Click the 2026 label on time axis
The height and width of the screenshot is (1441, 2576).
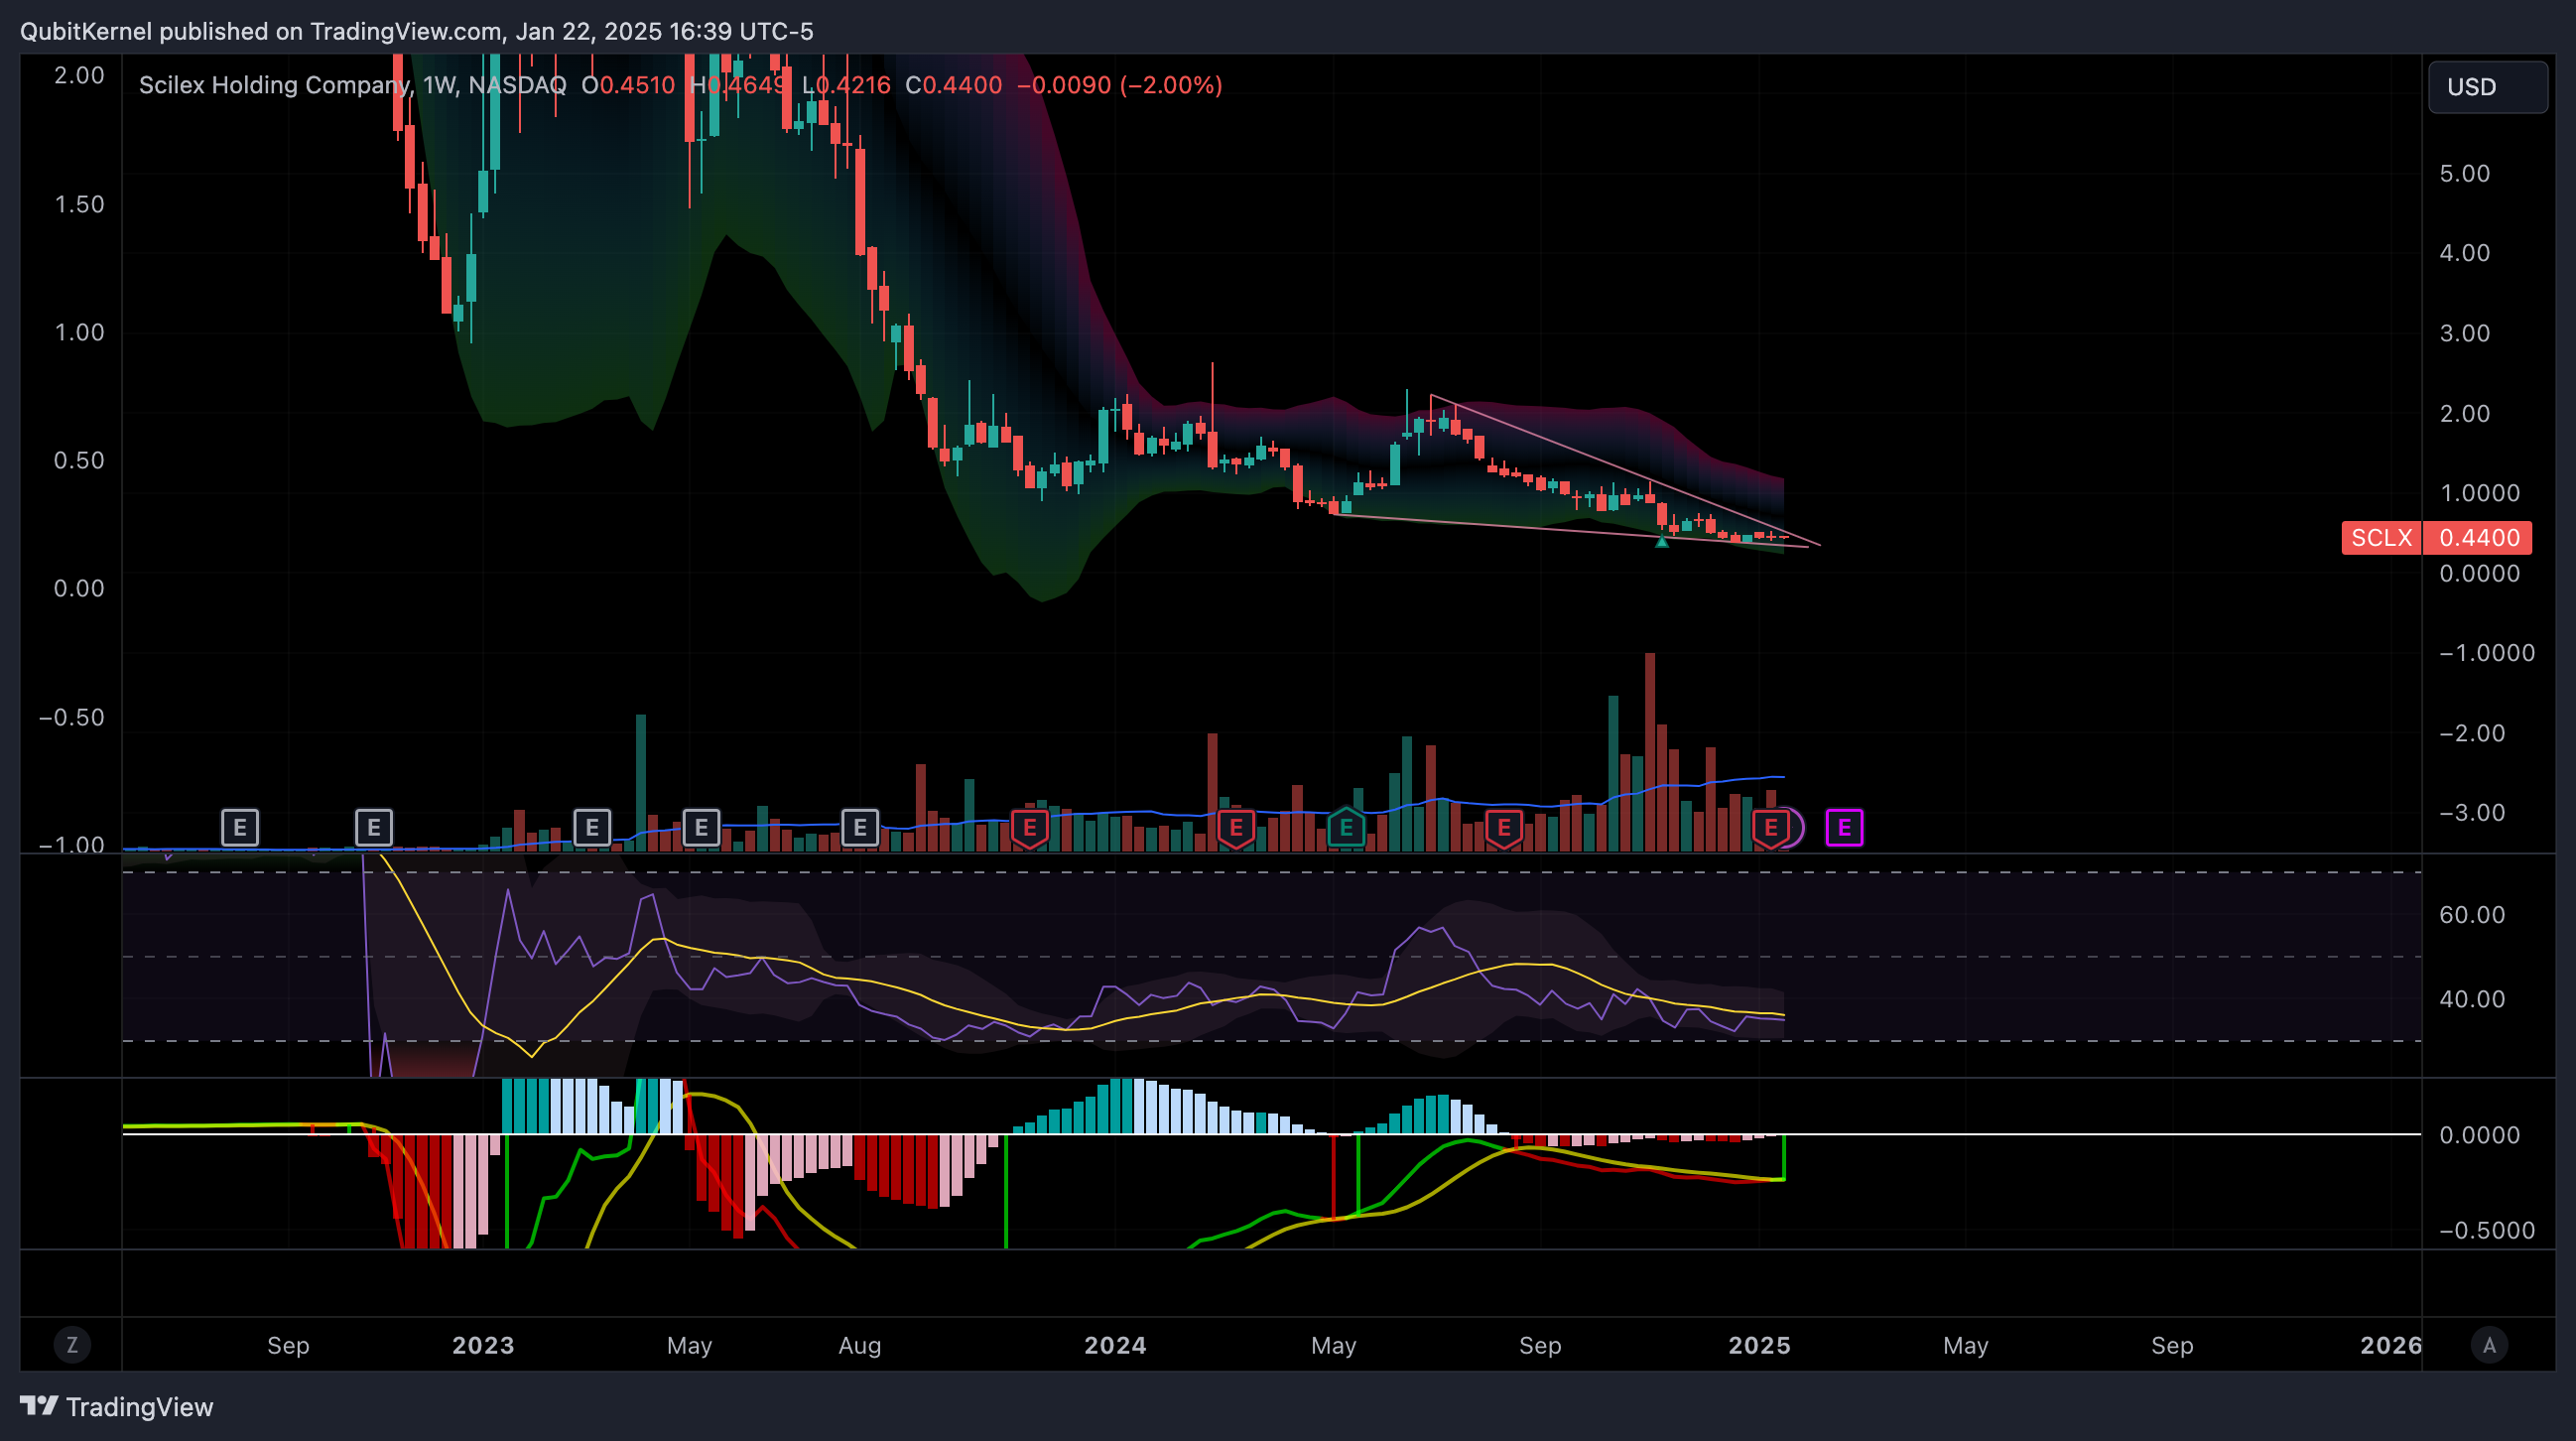[2391, 1345]
